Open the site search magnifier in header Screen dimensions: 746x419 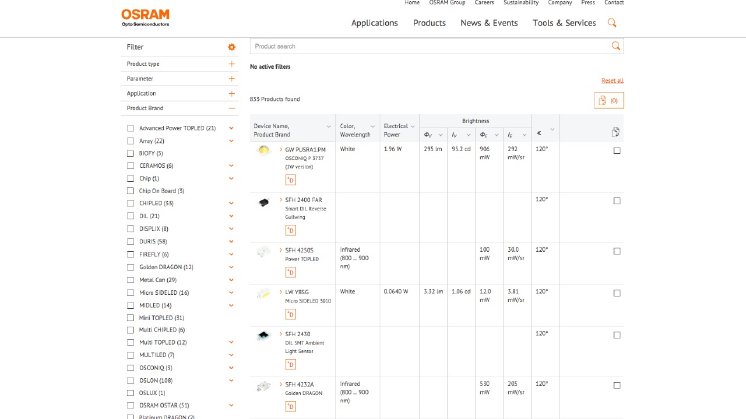(x=612, y=23)
